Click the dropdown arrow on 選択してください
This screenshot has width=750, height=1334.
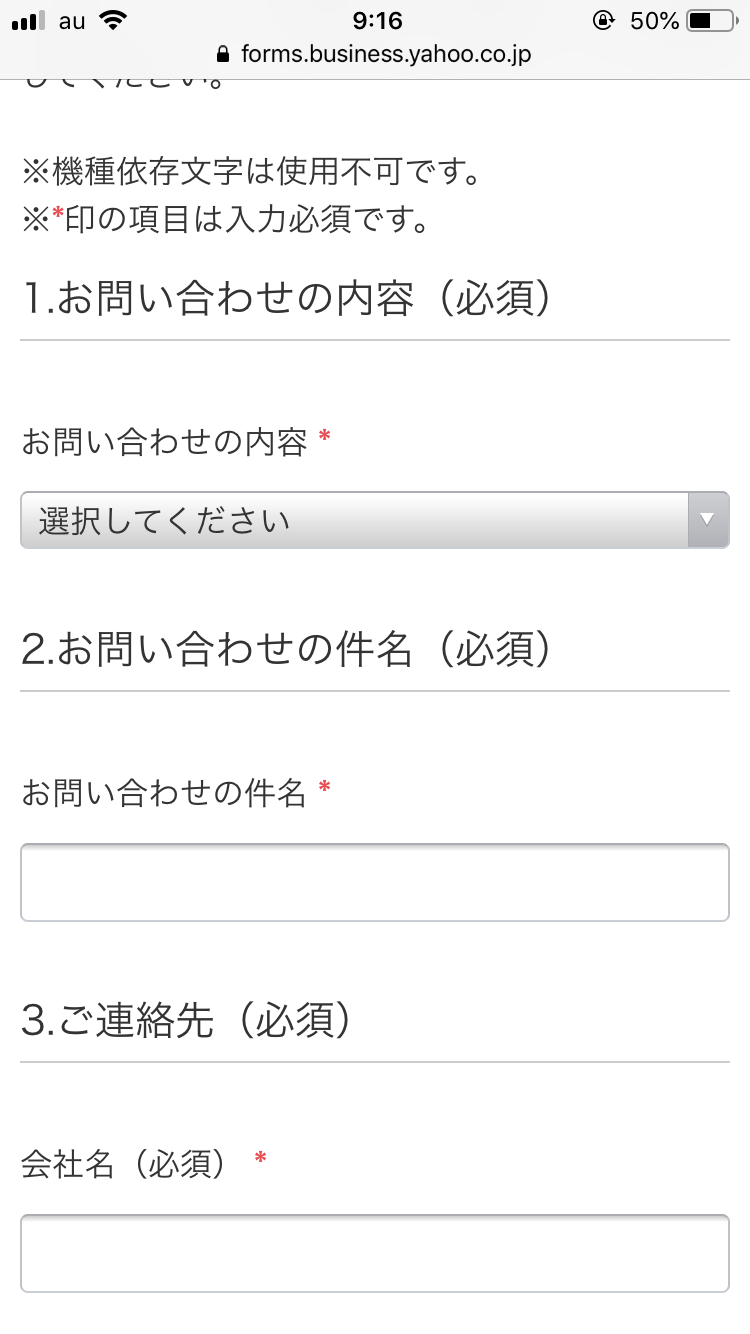(x=708, y=520)
